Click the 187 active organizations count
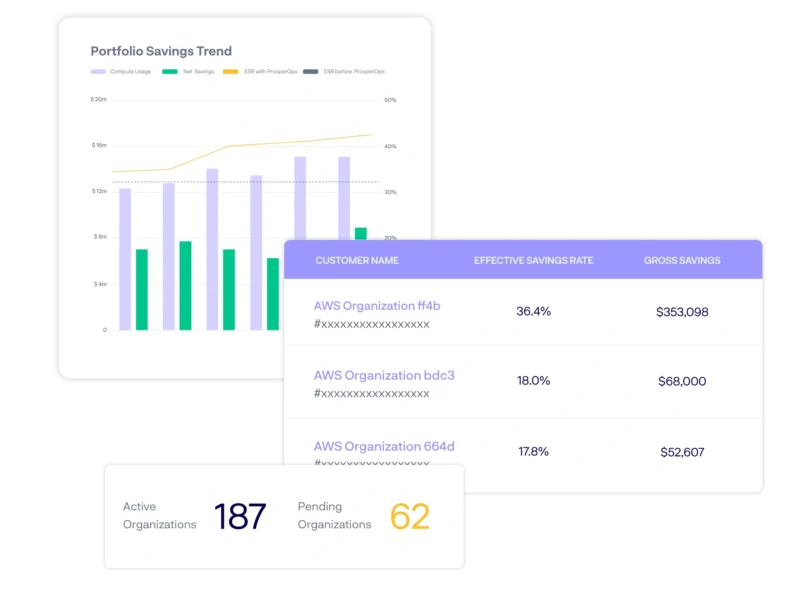This screenshot has height=598, width=810. tap(240, 516)
